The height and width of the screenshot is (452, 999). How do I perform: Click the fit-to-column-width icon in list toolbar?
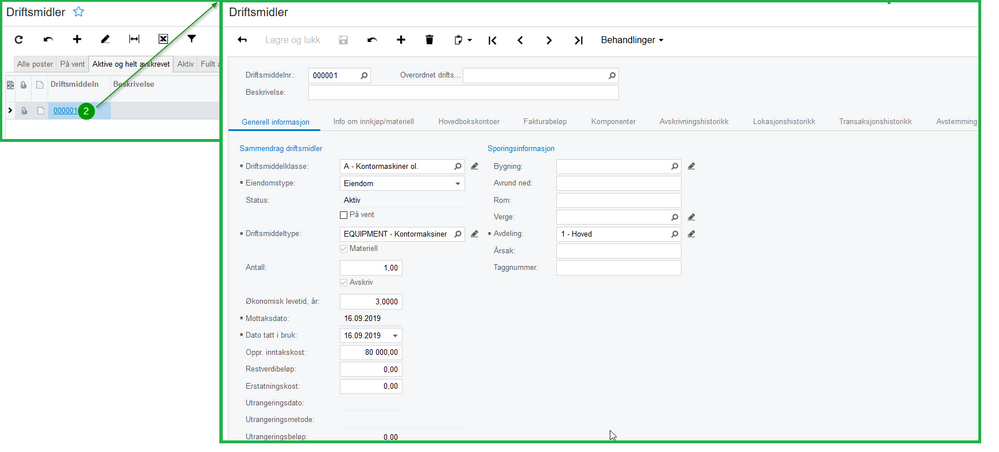[x=134, y=40]
